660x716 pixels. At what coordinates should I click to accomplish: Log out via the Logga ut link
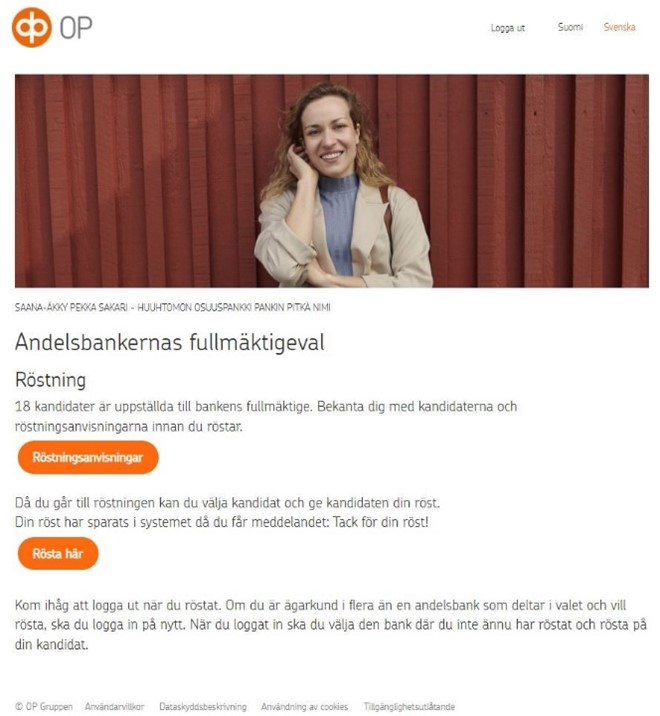pyautogui.click(x=507, y=28)
